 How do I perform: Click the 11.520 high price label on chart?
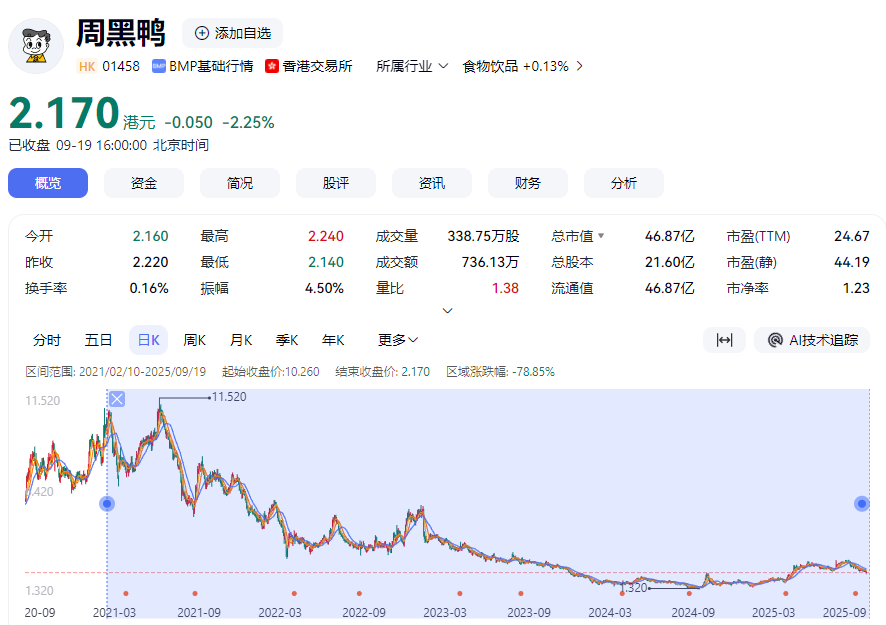pyautogui.click(x=229, y=397)
